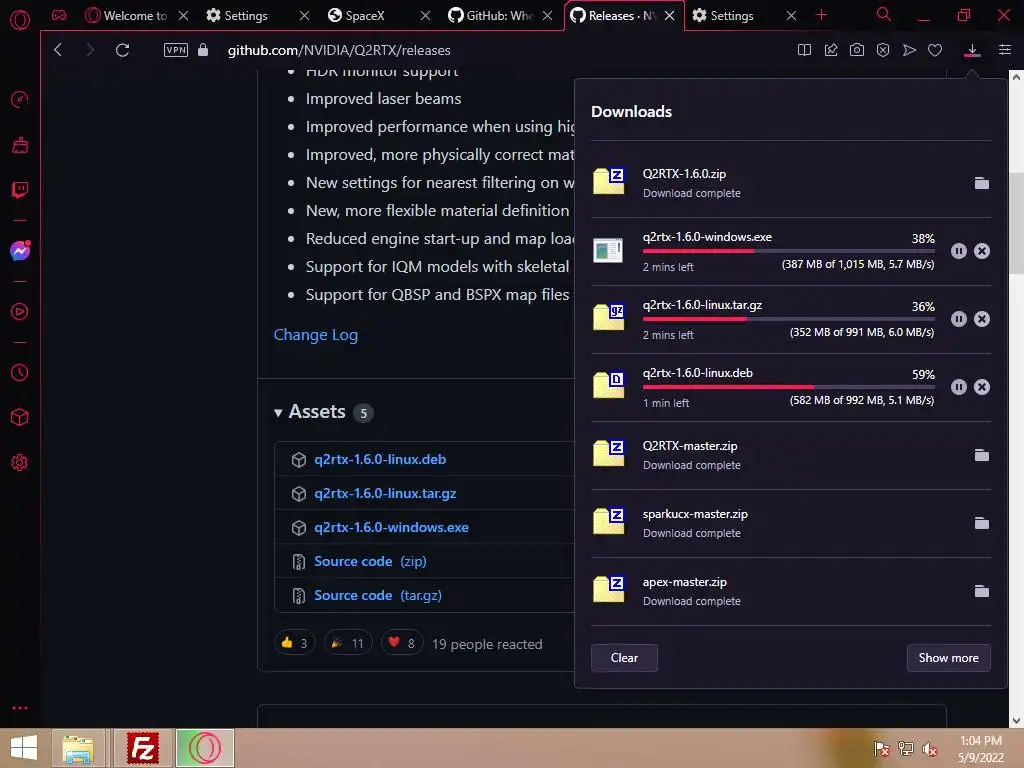This screenshot has width=1024, height=768.
Task: Clear the downloads list
Action: point(624,658)
